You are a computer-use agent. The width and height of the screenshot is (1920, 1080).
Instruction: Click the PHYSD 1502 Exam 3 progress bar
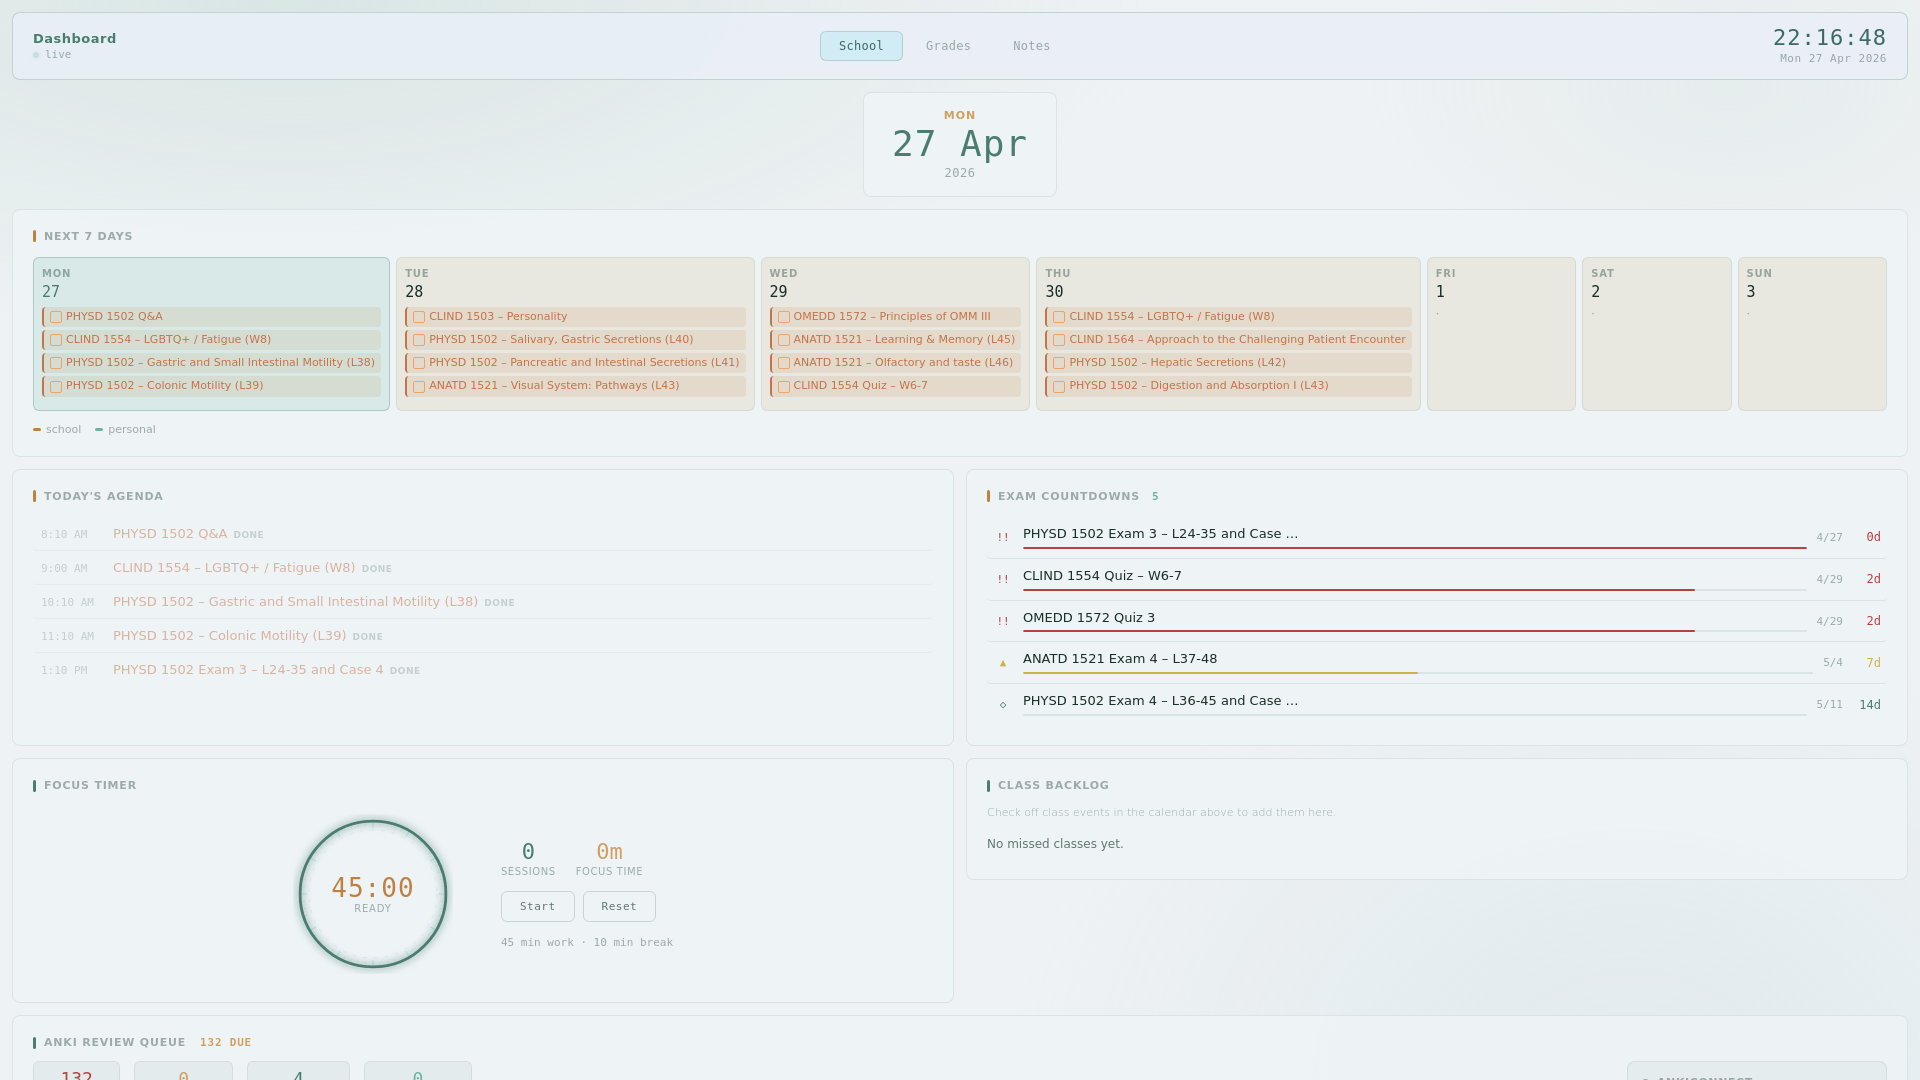pos(1414,548)
